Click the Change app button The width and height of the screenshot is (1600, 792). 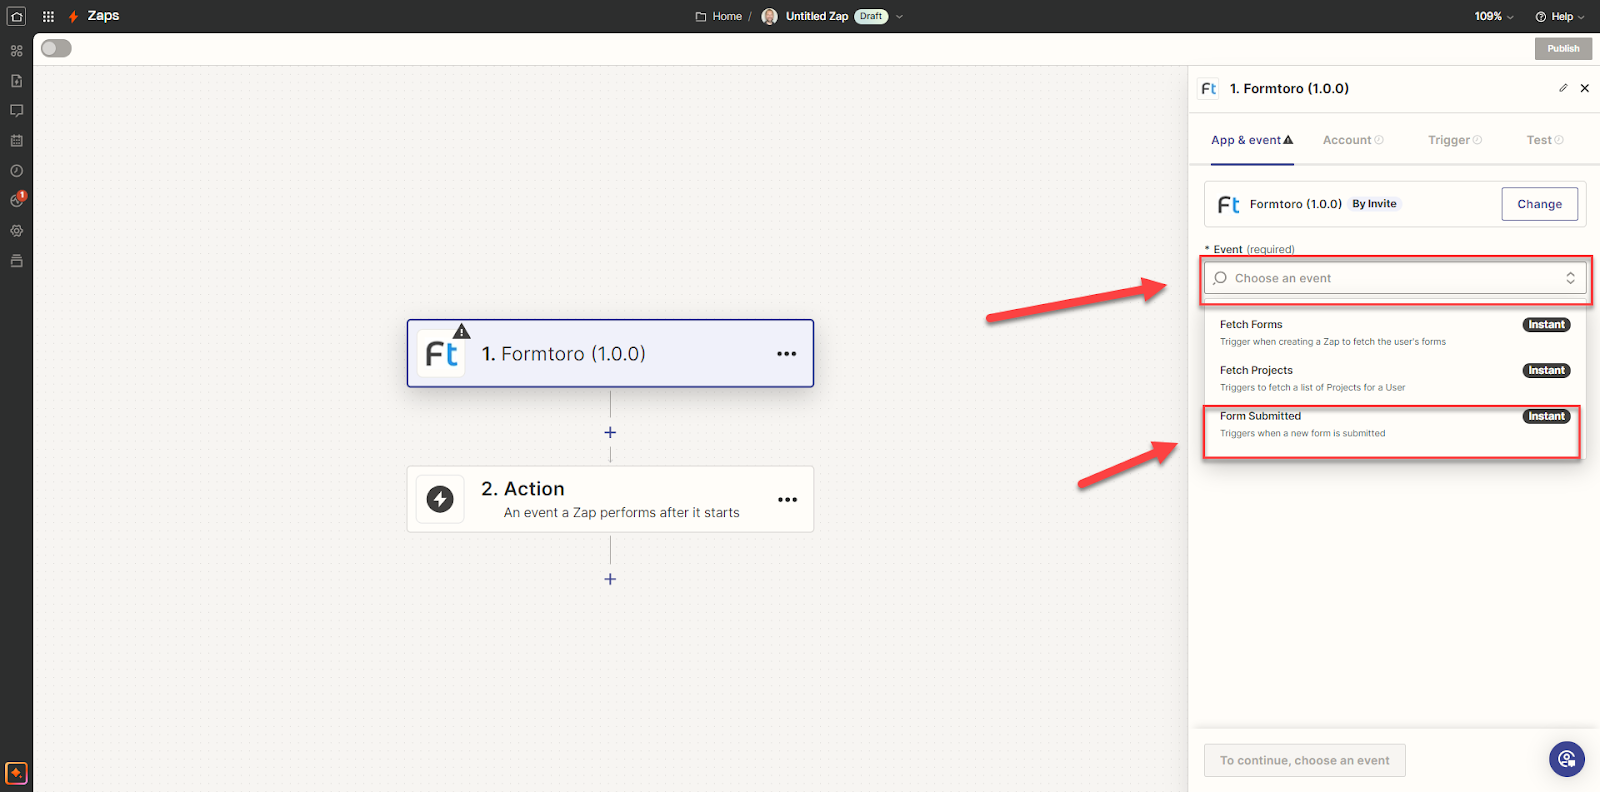(1539, 204)
